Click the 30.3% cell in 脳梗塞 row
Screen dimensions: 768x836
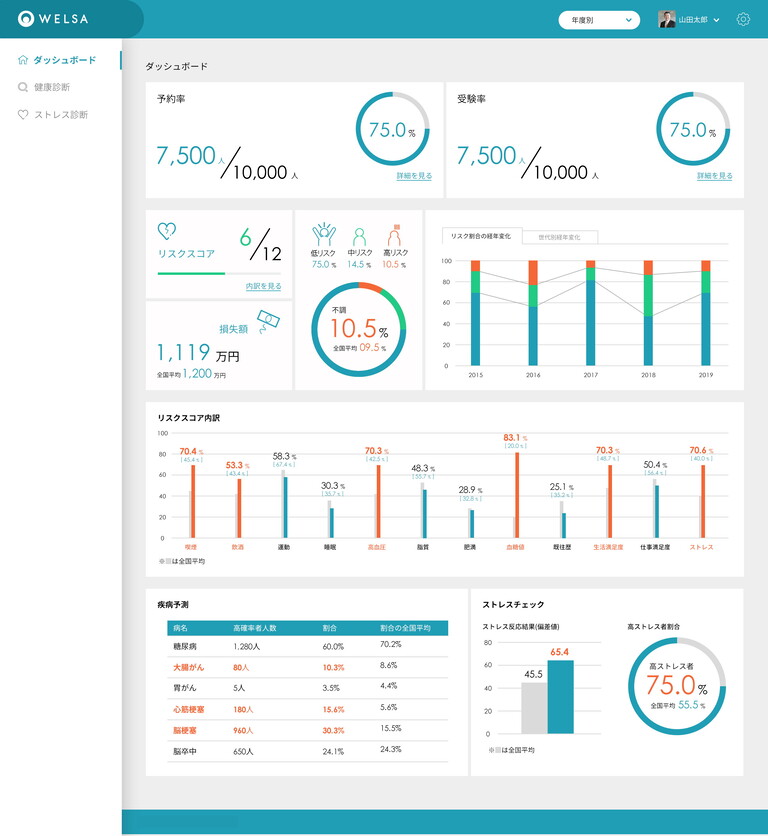point(333,730)
